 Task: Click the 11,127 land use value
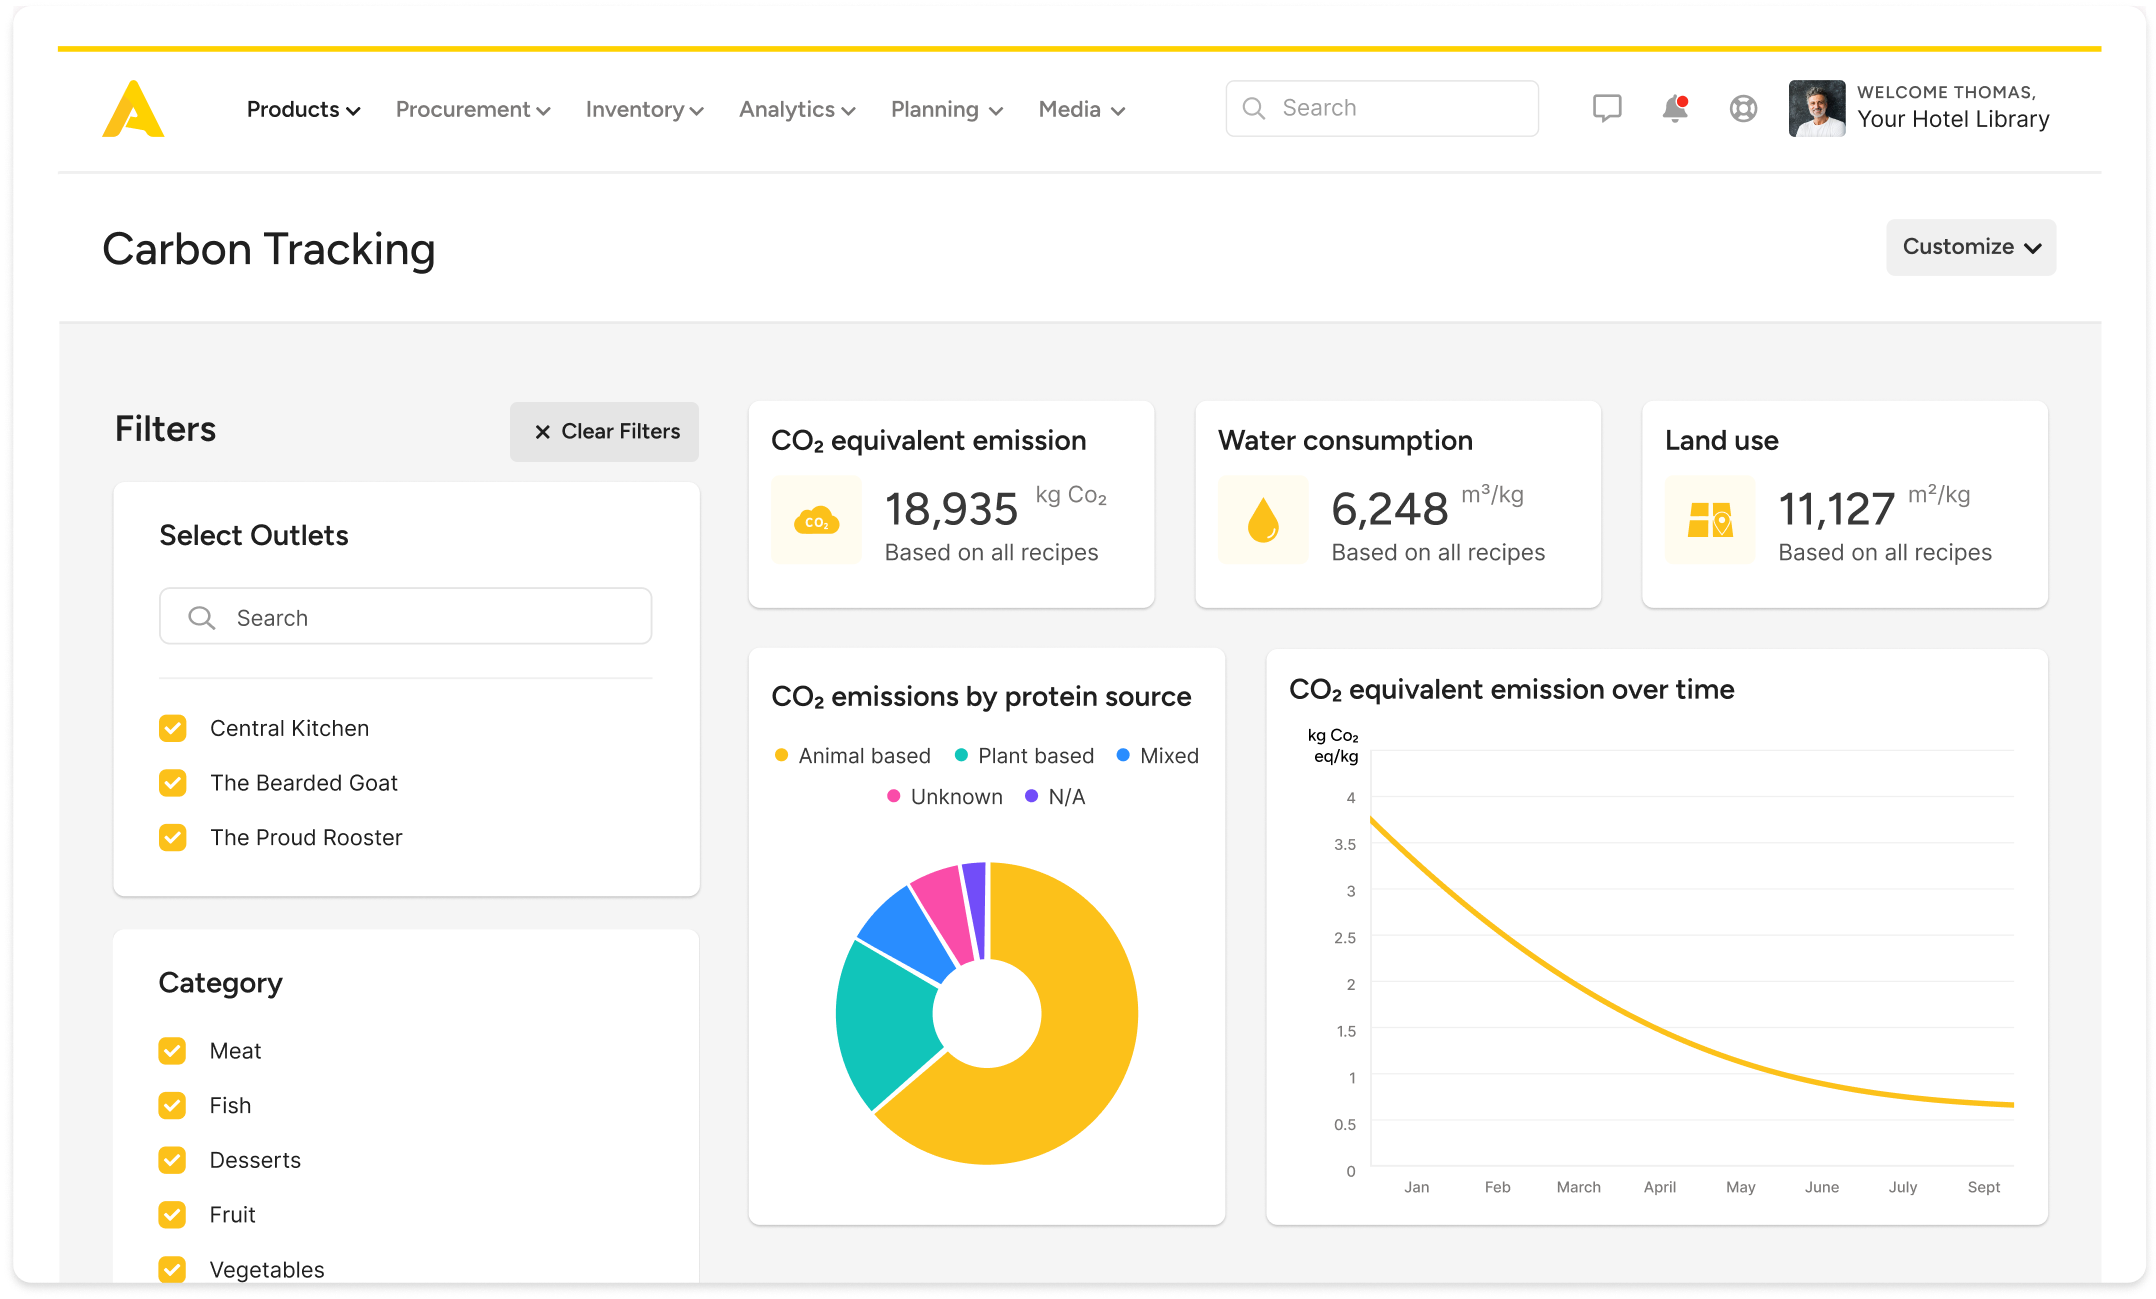click(1836, 509)
